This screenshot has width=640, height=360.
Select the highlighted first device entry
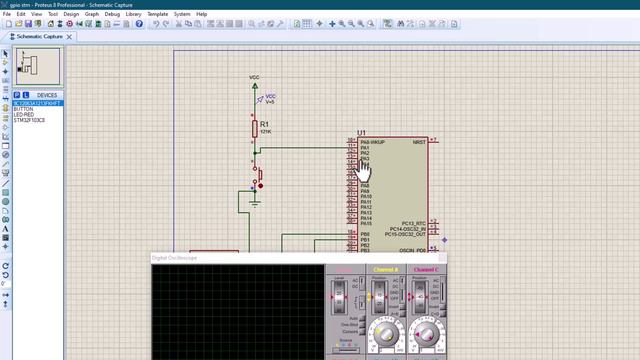pos(38,104)
